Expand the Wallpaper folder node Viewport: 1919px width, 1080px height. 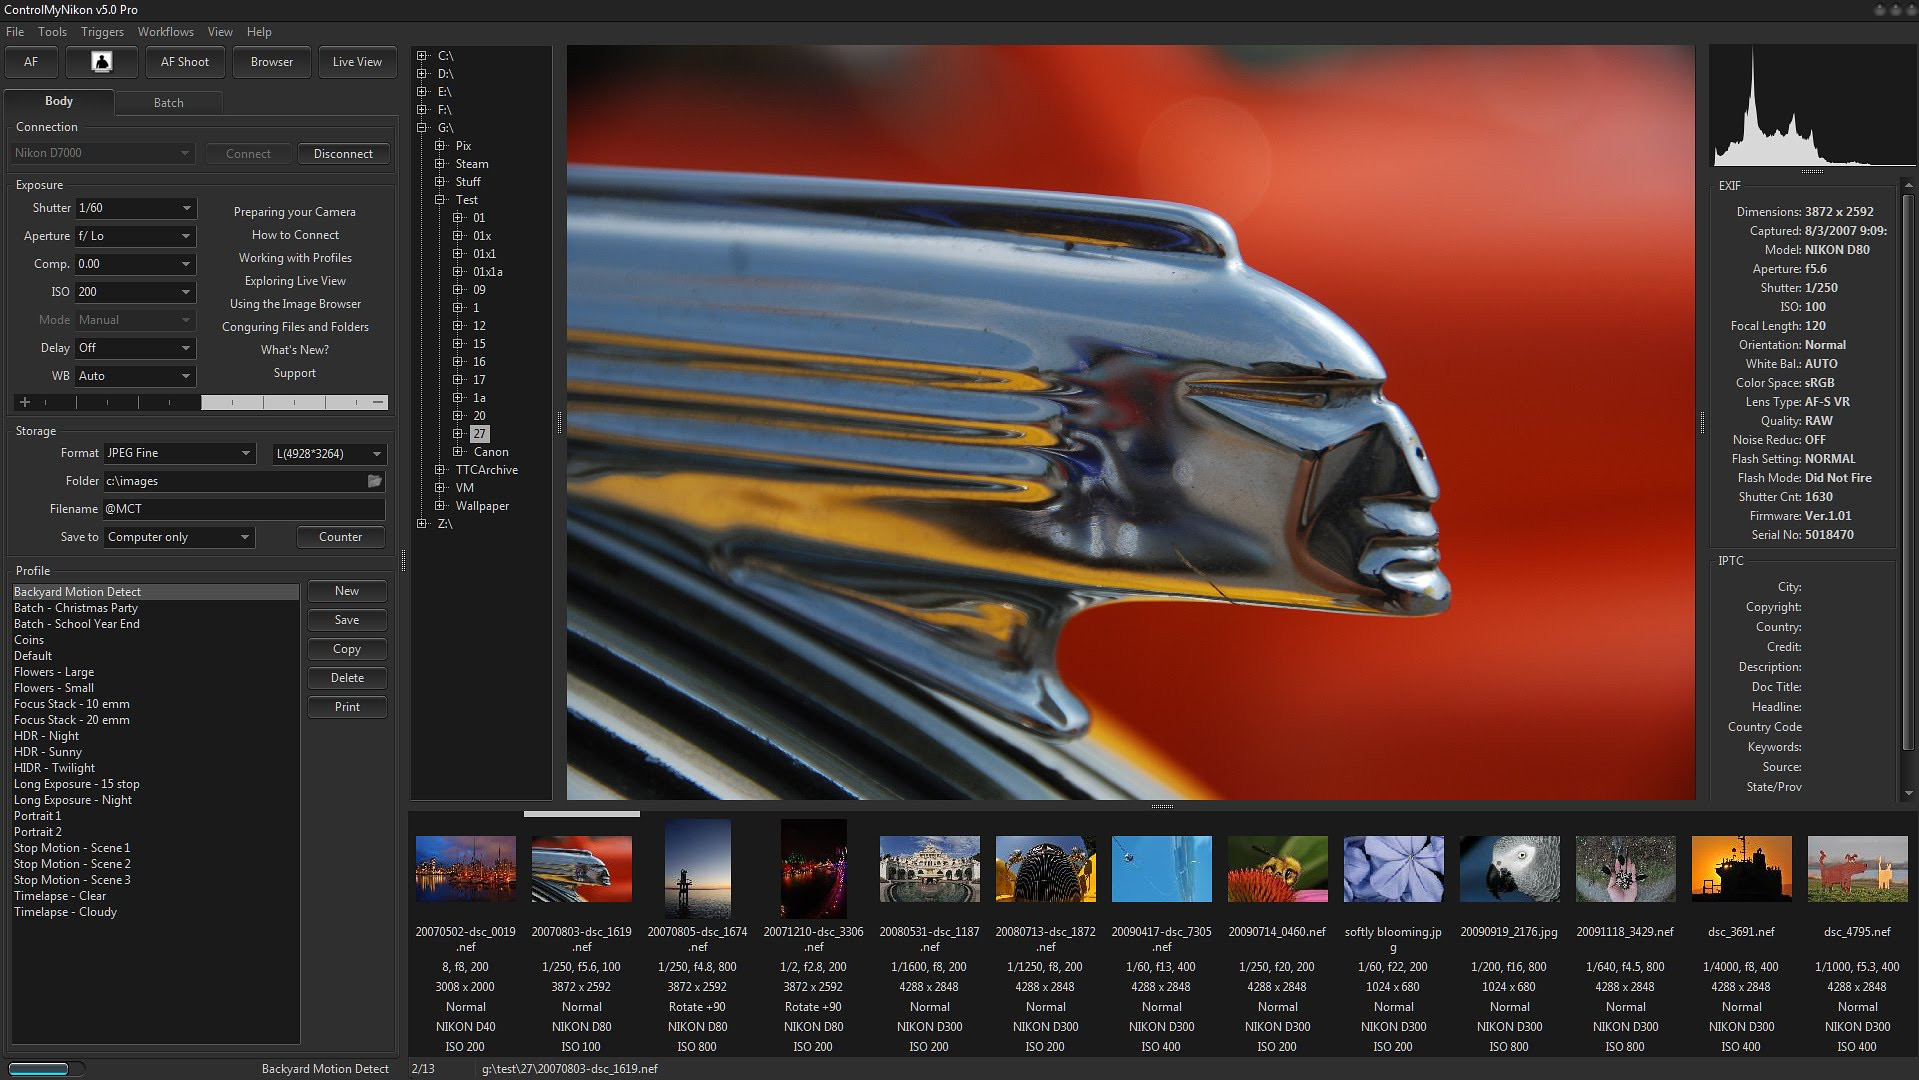440,506
